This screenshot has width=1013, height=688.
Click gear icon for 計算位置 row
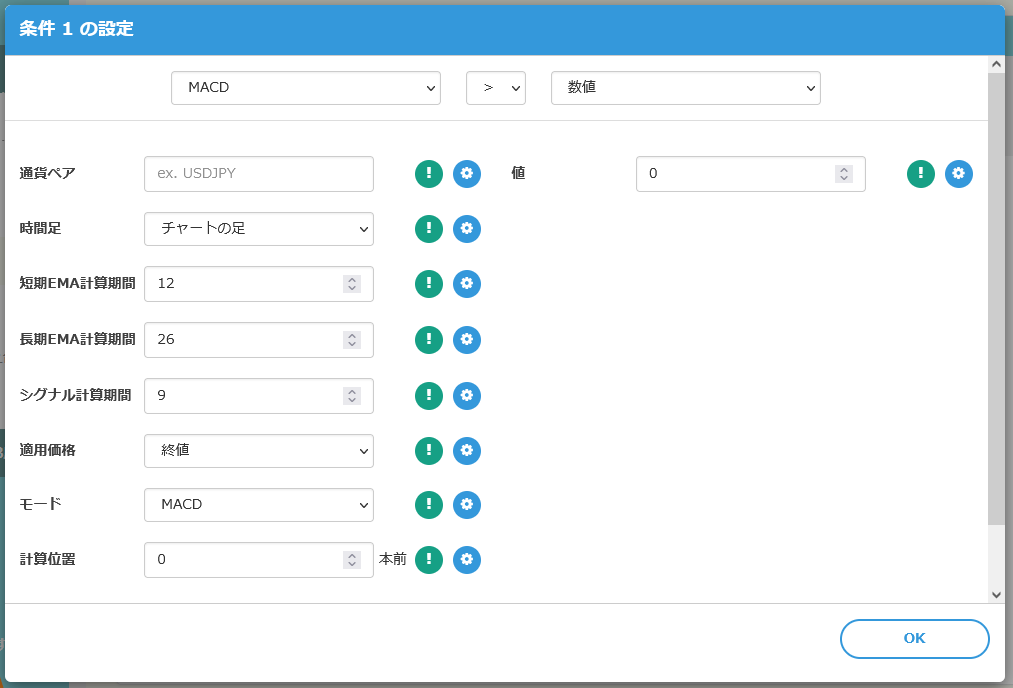[x=467, y=560]
